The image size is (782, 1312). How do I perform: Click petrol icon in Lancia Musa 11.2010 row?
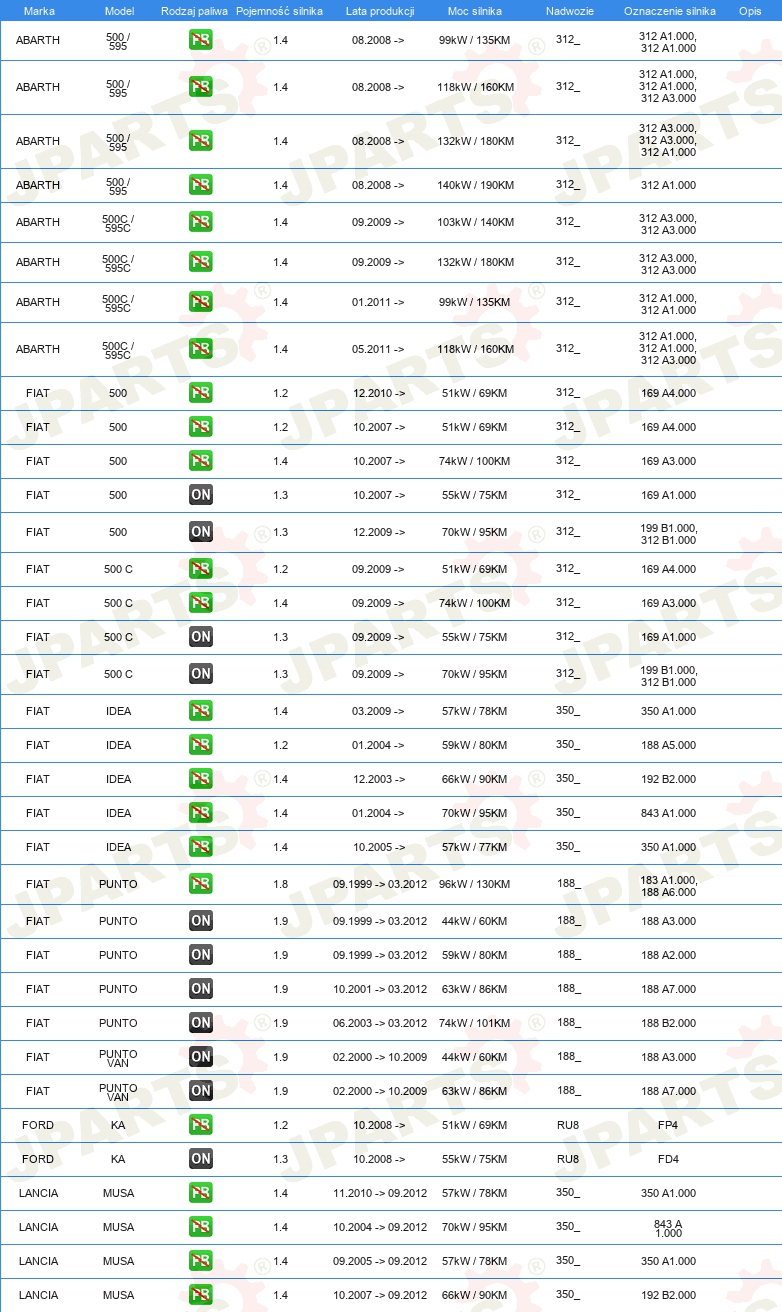tap(201, 1193)
